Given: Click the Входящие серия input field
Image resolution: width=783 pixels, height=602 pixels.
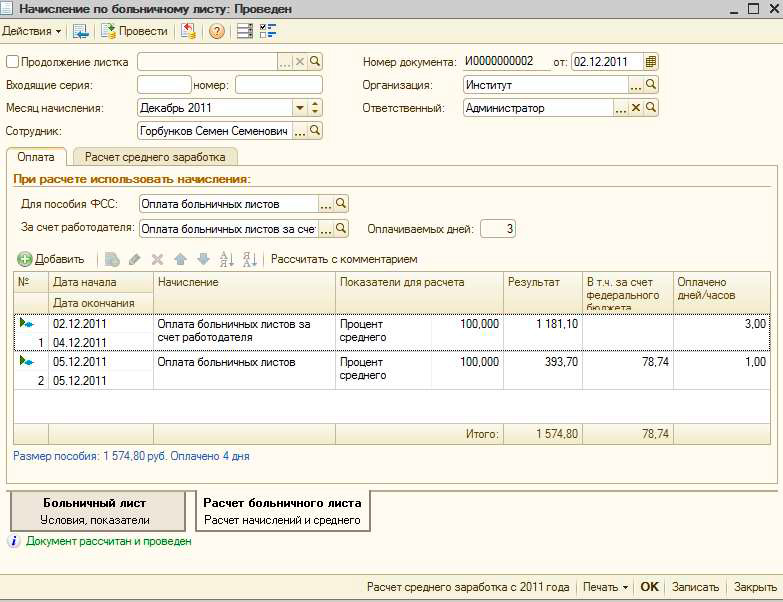Looking at the screenshot, I should [x=164, y=85].
